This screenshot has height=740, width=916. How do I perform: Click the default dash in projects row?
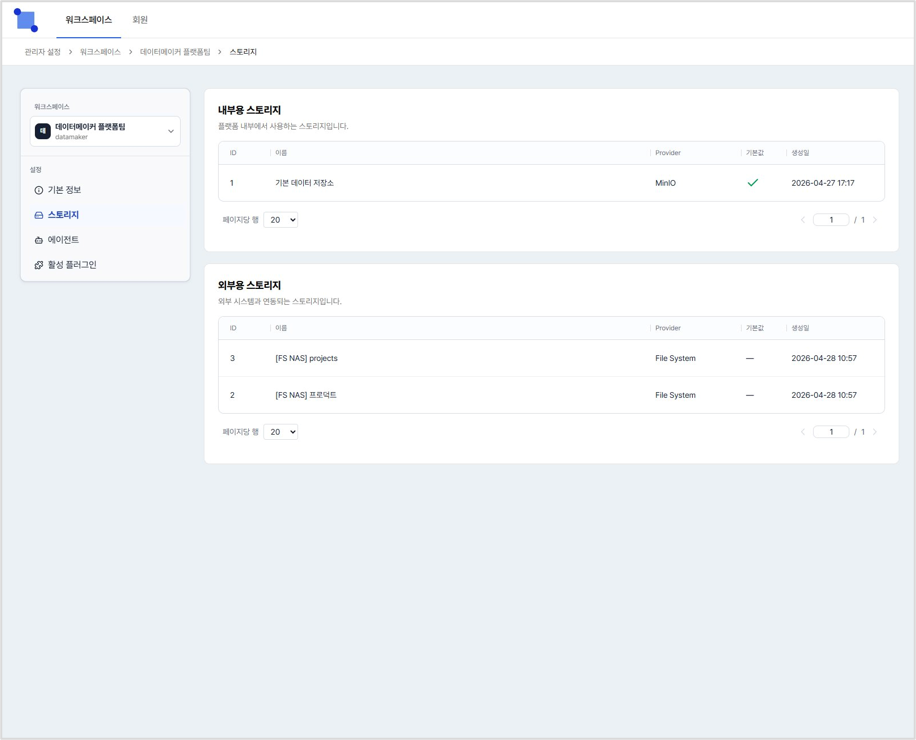click(750, 359)
